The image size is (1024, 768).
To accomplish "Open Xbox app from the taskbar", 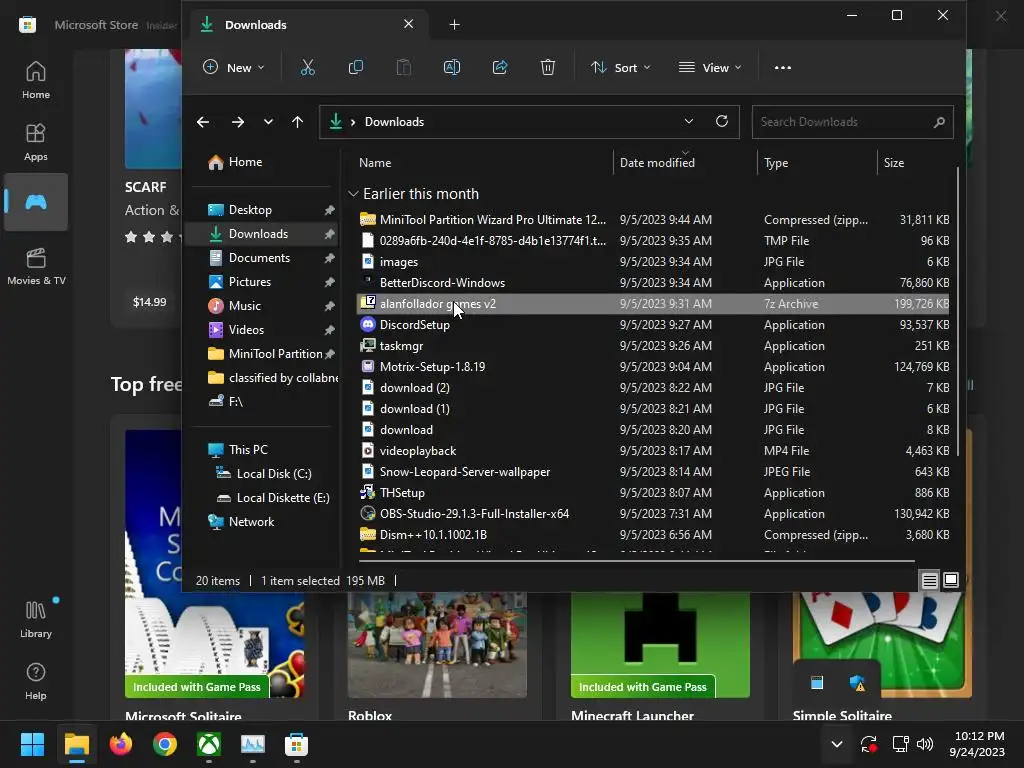I will (209, 744).
